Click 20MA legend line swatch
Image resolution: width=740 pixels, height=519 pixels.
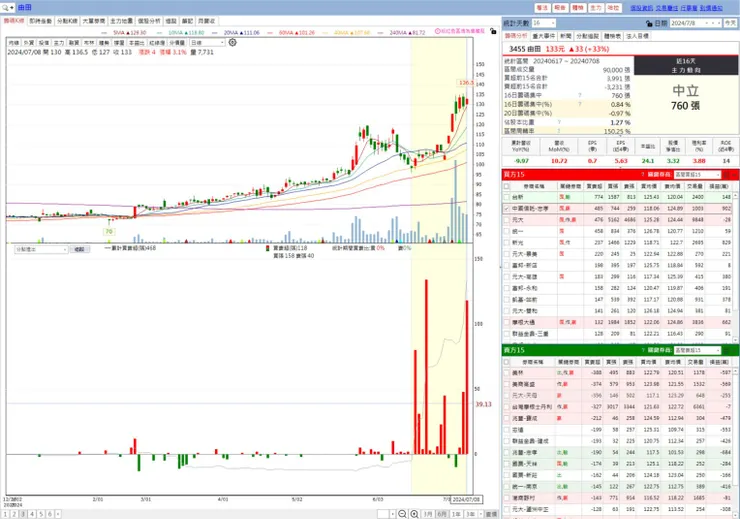click(x=215, y=33)
